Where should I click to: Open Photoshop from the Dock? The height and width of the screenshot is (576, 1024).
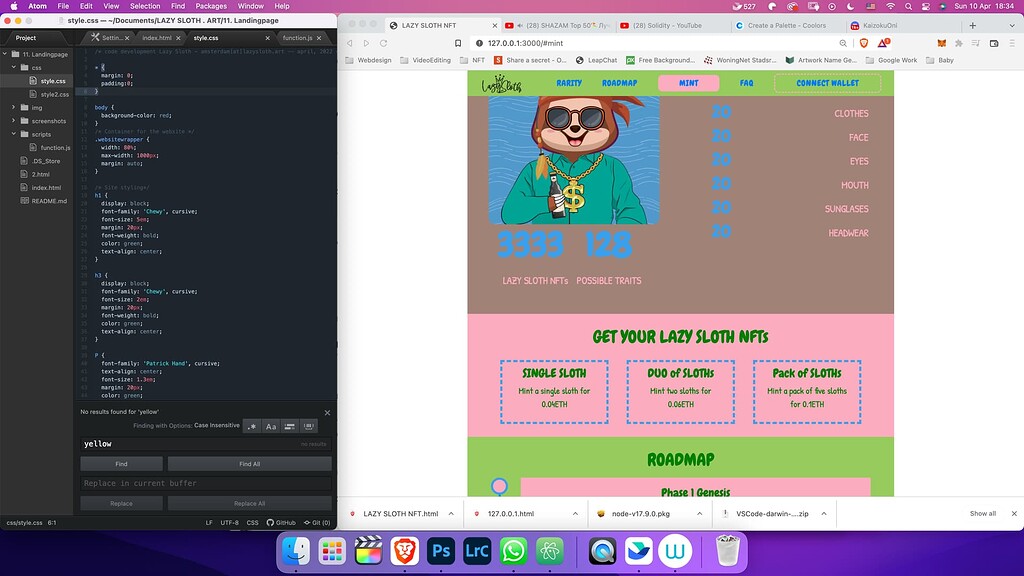point(439,550)
